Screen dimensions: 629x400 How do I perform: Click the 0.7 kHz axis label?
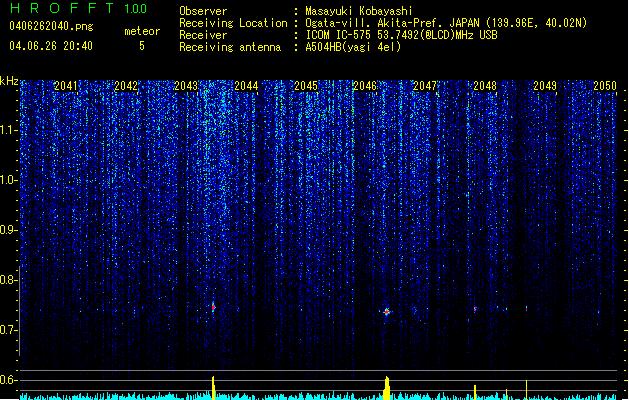click(9, 330)
